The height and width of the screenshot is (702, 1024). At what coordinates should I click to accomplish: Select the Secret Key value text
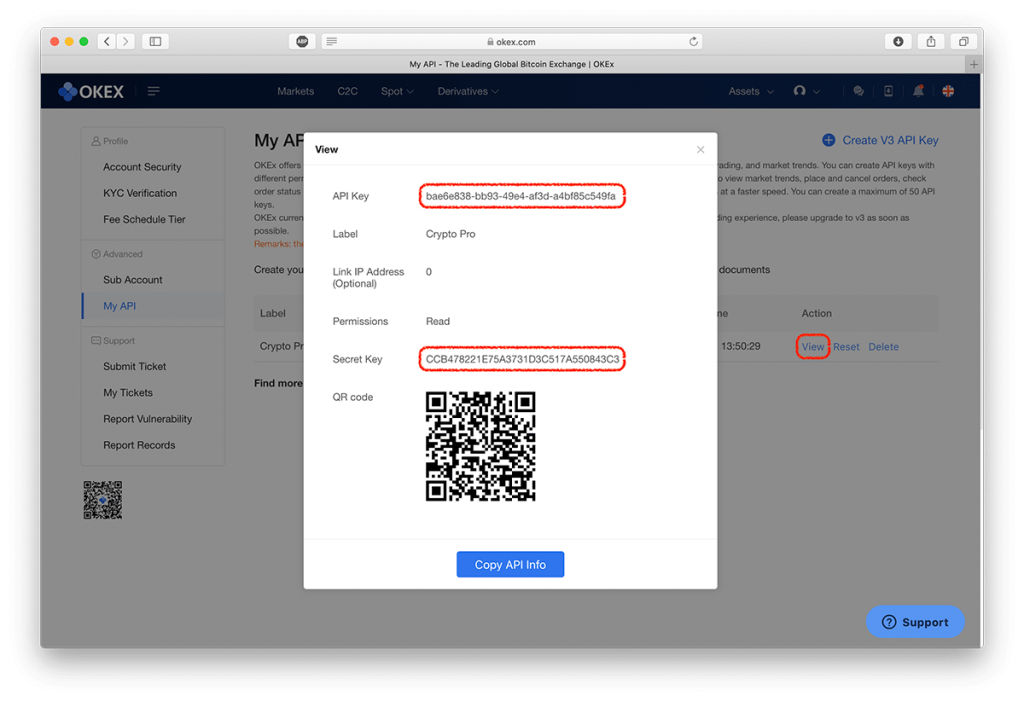tap(522, 359)
